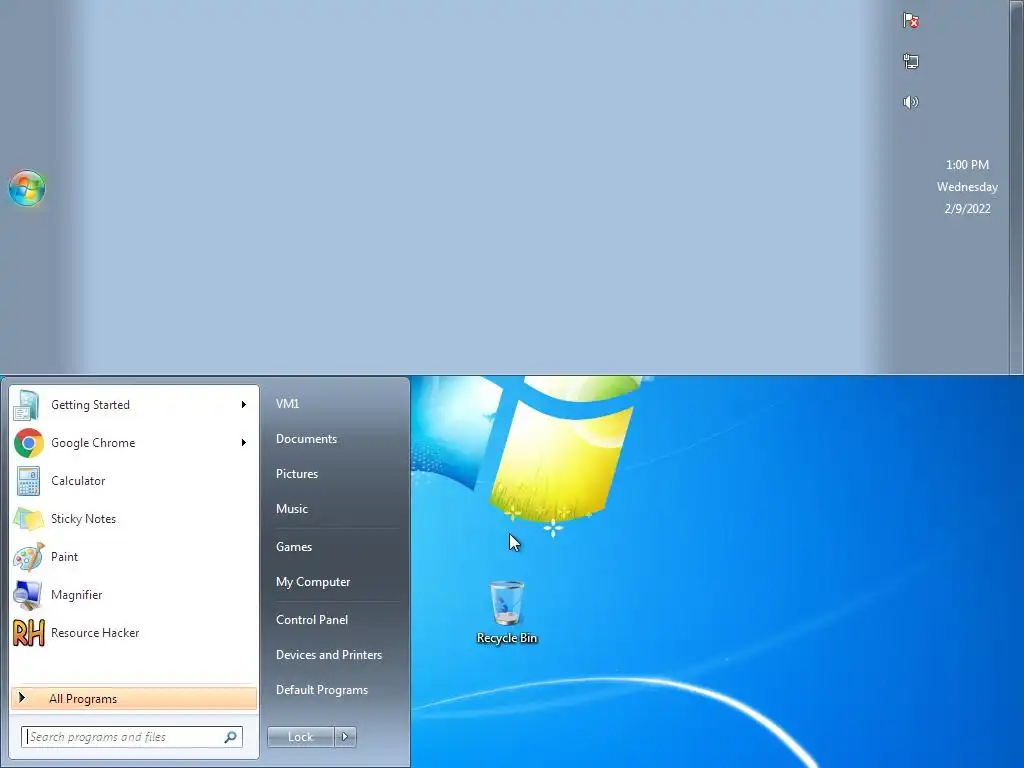This screenshot has width=1024, height=768.
Task: Click the search magnifying glass icon
Action: click(x=231, y=737)
